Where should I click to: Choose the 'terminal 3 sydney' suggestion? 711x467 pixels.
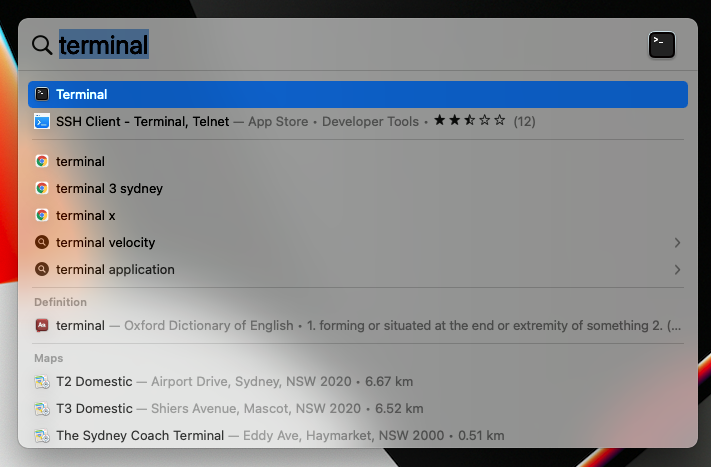click(x=358, y=188)
